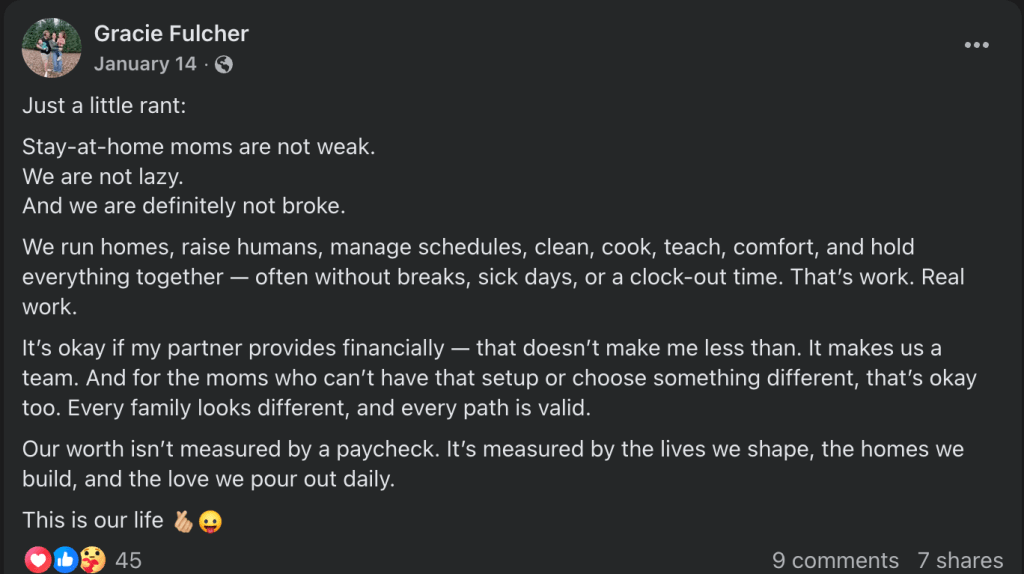
Task: Click the blue thumbs-up like reaction icon
Action: (65, 560)
